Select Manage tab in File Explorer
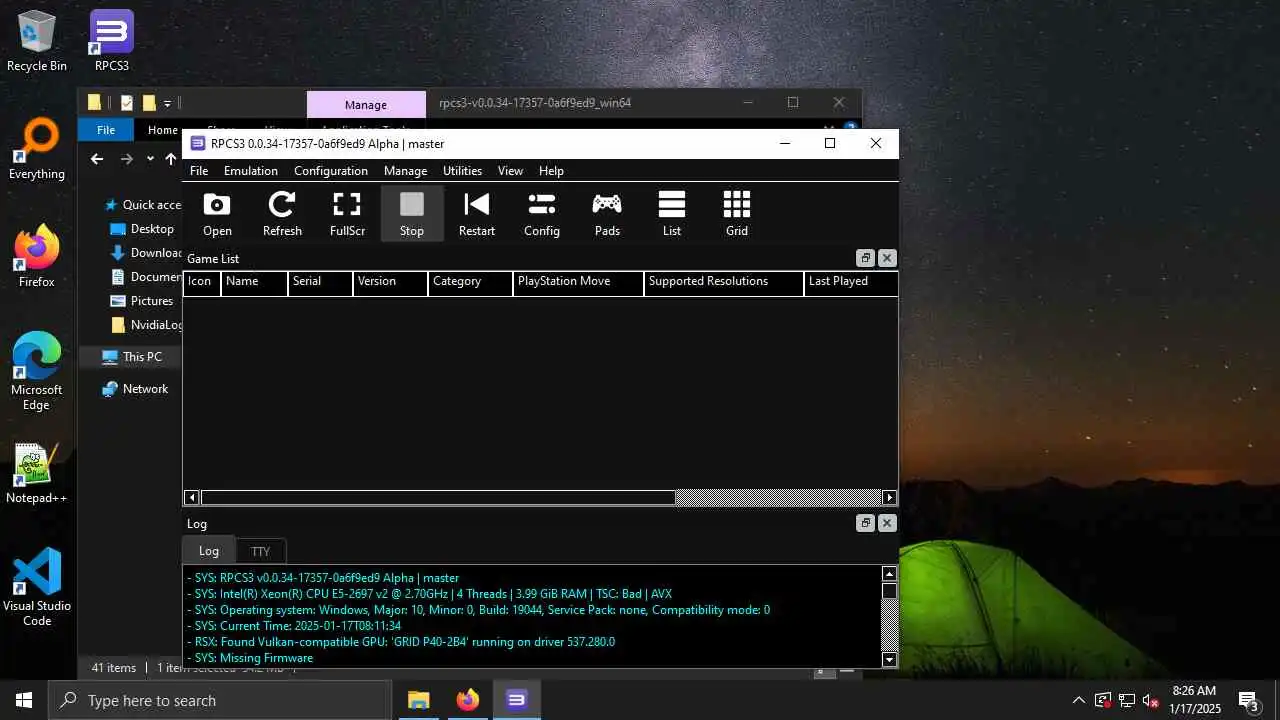This screenshot has width=1280, height=720. click(x=366, y=104)
